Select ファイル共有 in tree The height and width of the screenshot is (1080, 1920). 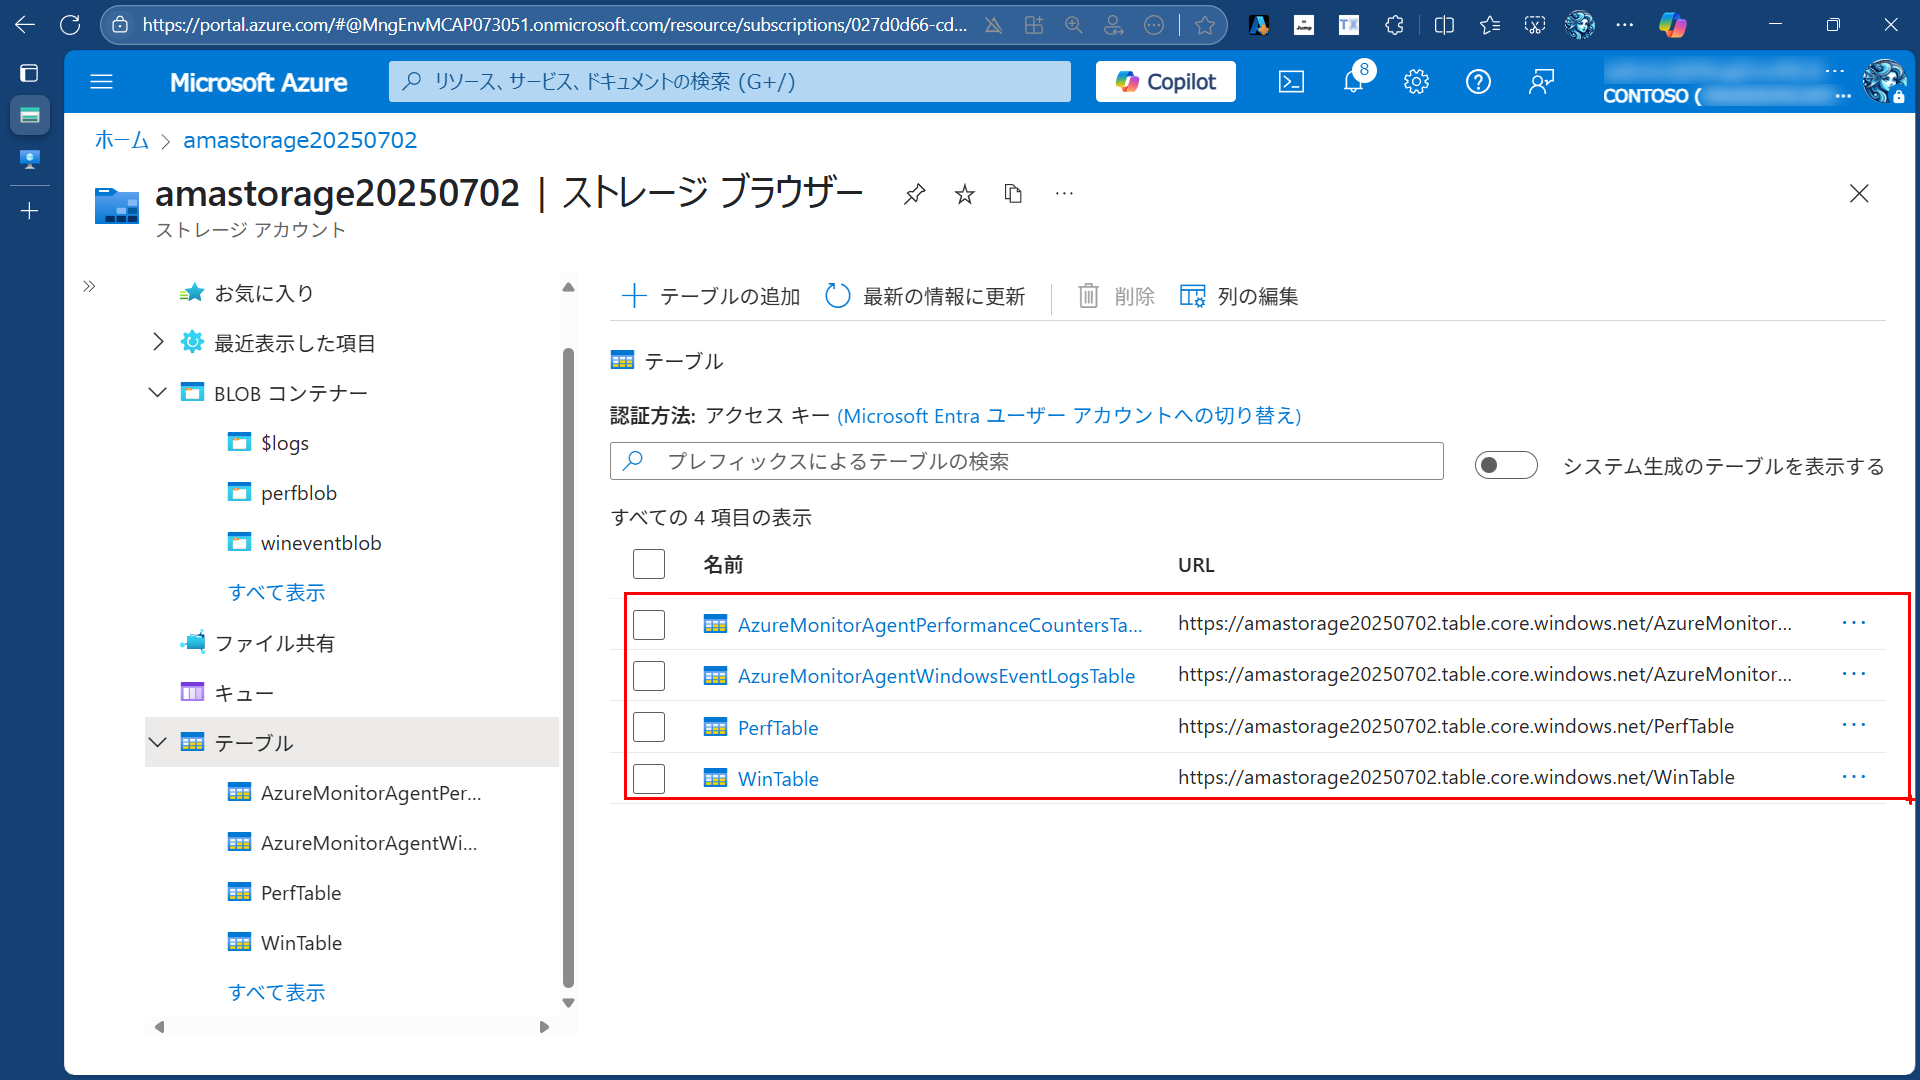pos(274,643)
